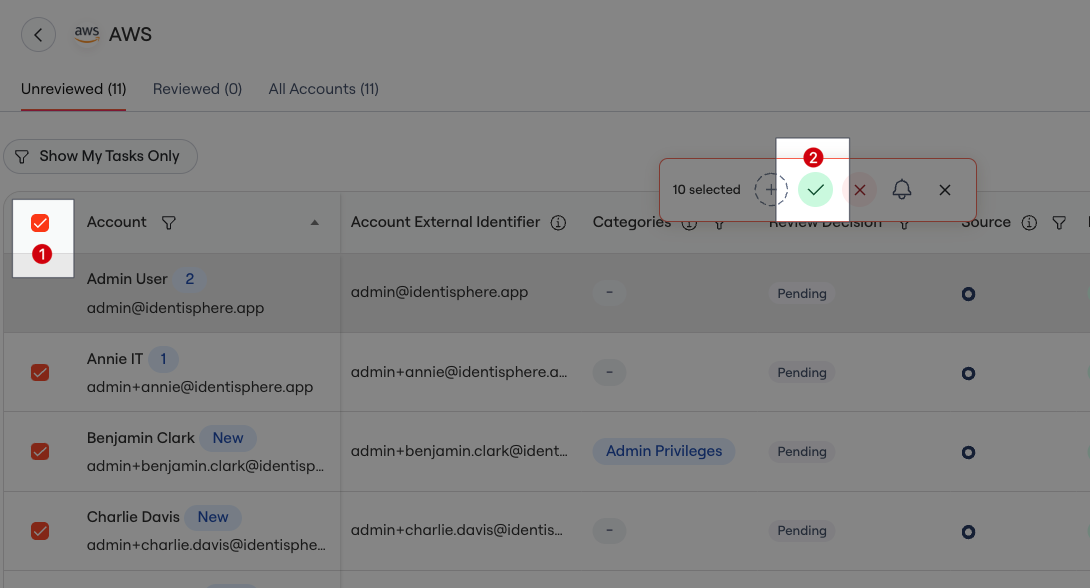Sort by Account using the arrow
Screen dimensions: 1090x588
tap(315, 222)
